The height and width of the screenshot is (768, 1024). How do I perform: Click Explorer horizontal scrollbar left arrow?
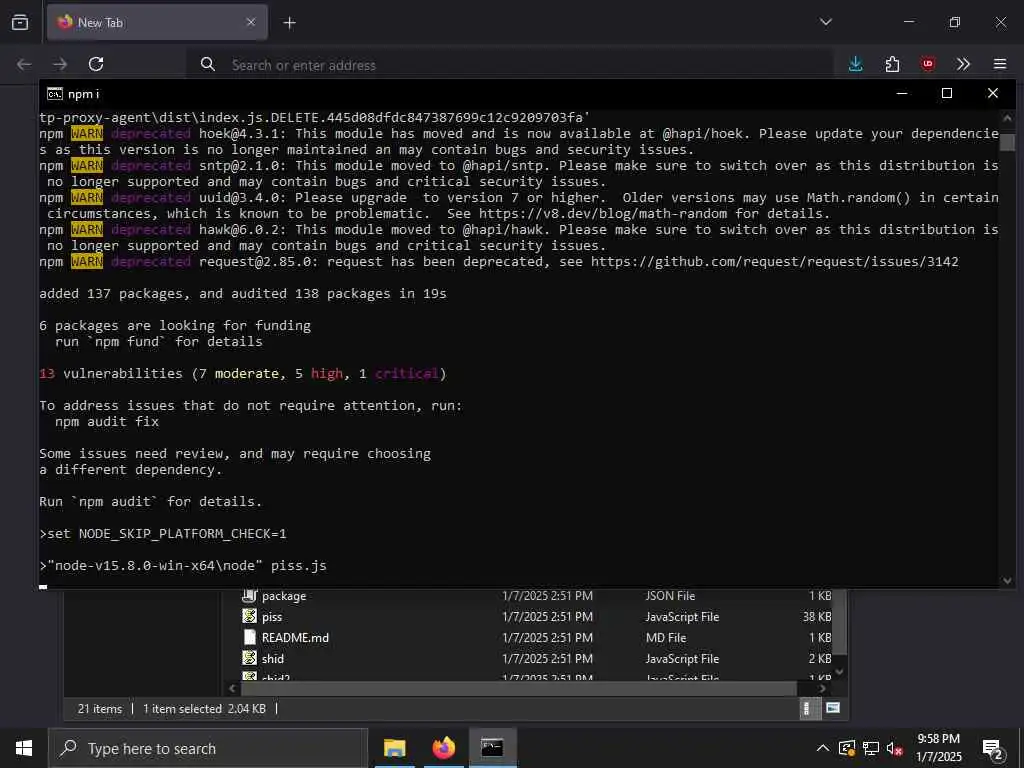click(x=232, y=688)
